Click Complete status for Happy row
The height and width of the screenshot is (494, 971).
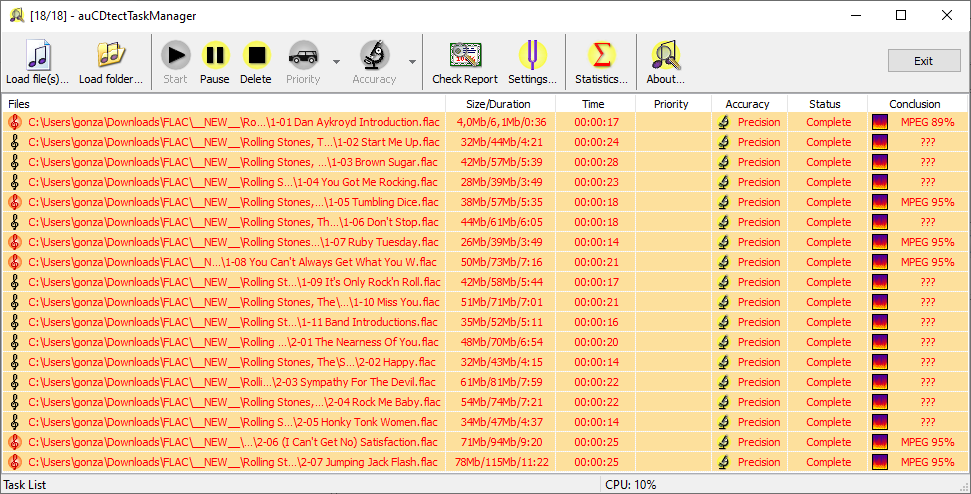click(x=829, y=362)
